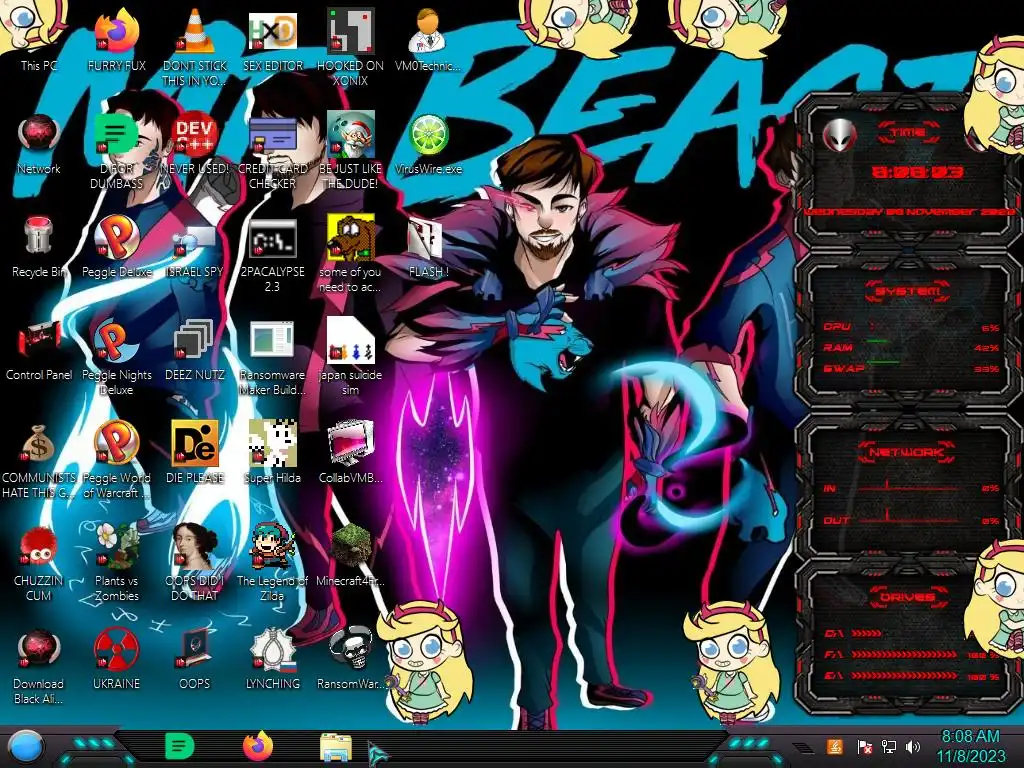Select the VirusWire.exe lime icon
The image size is (1024, 768).
(428, 142)
